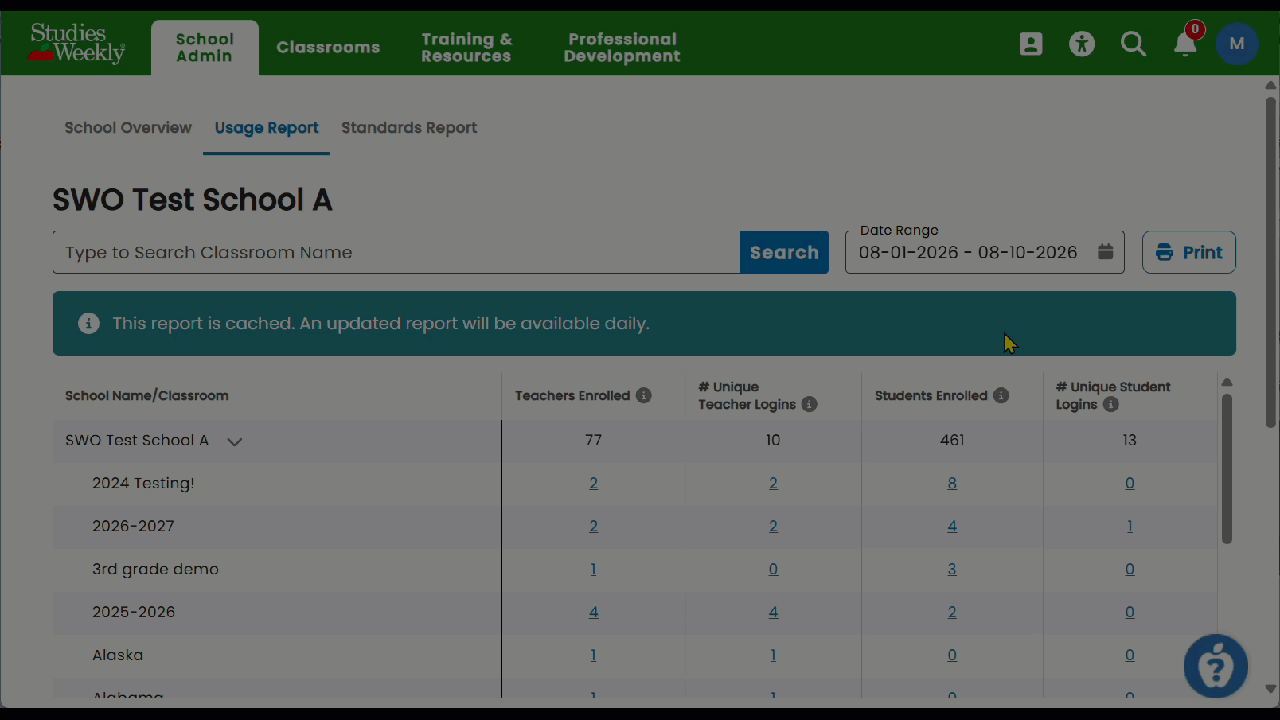Click the page scrollbar down arrow
Viewport: 1280px width, 720px height.
click(1271, 689)
